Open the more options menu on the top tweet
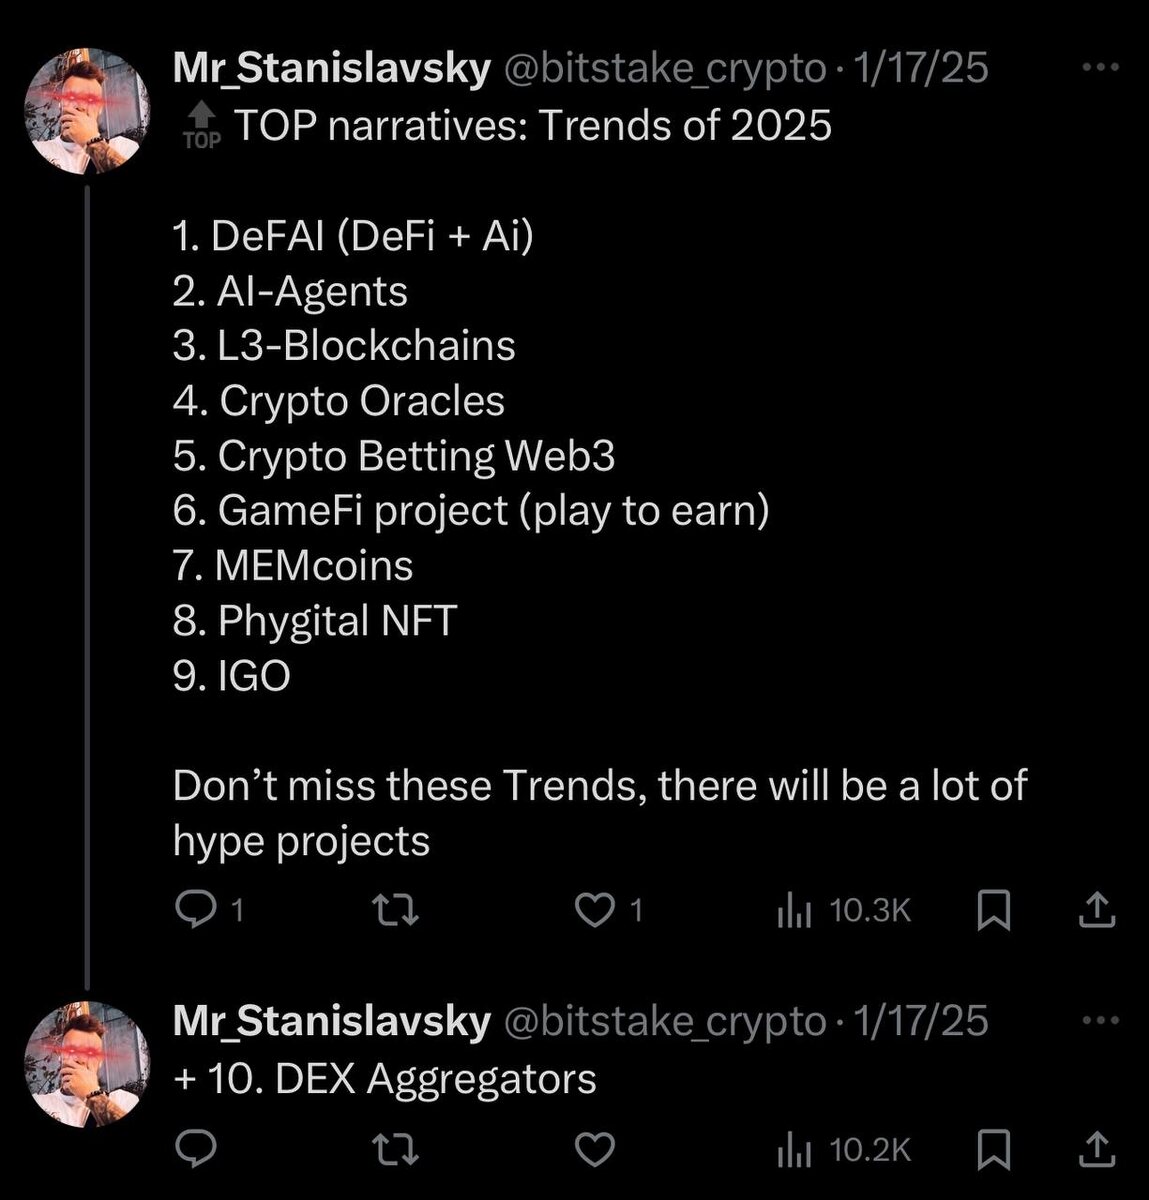Image resolution: width=1149 pixels, height=1200 pixels. coord(1100,65)
